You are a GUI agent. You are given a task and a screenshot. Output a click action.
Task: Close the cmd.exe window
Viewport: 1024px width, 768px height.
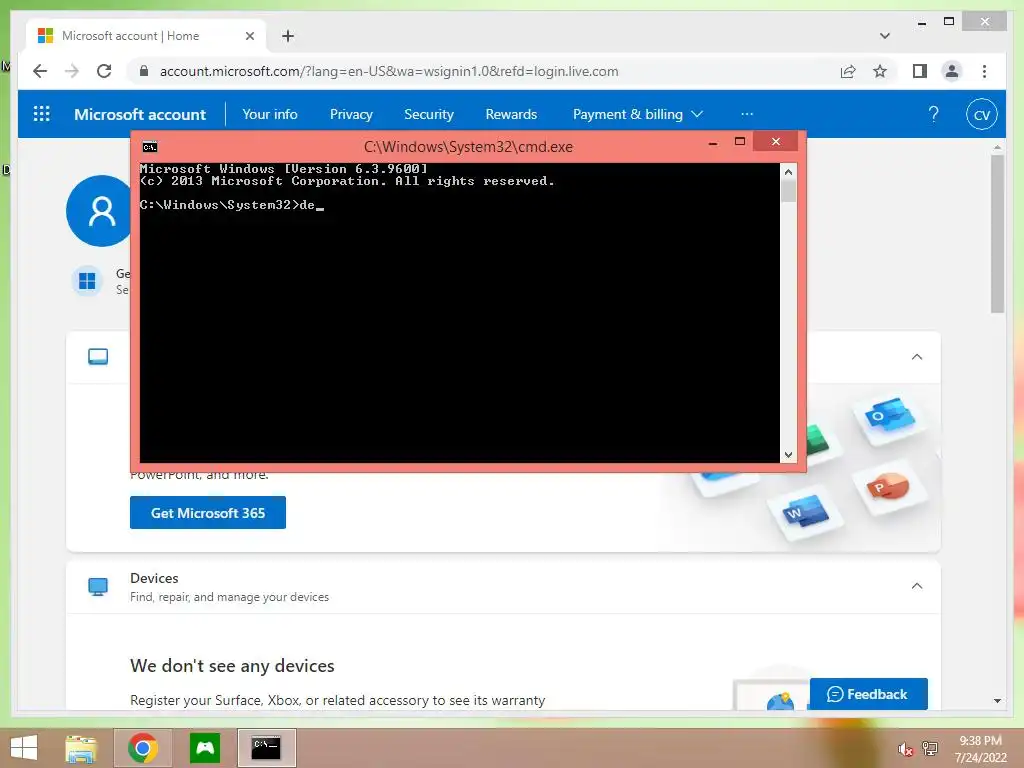point(776,142)
